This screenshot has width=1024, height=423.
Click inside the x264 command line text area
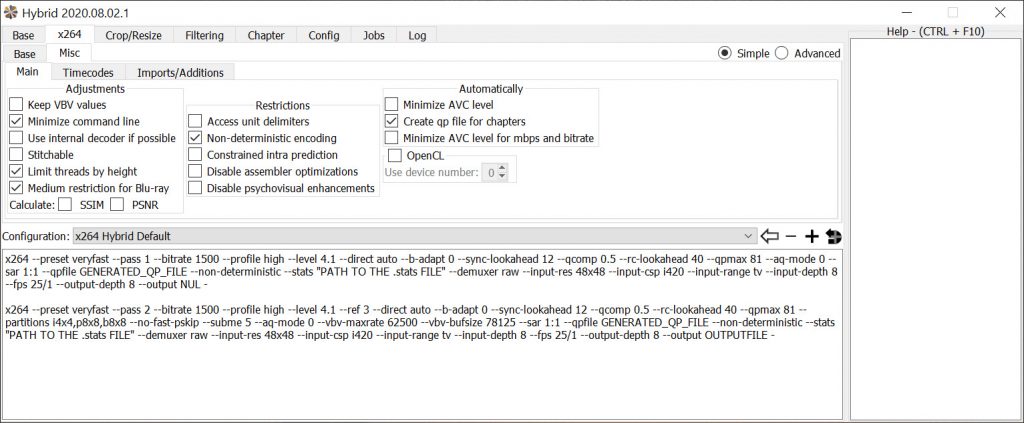click(423, 334)
